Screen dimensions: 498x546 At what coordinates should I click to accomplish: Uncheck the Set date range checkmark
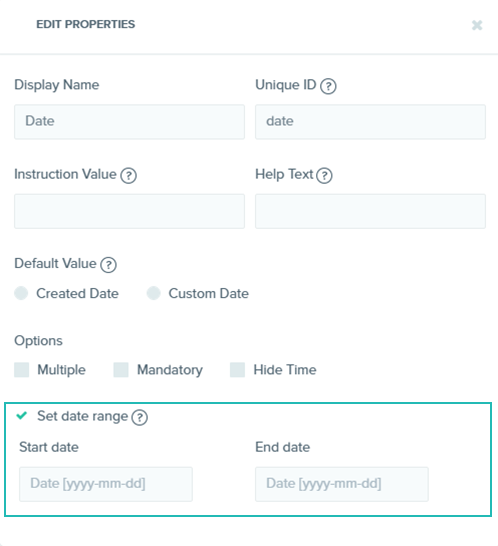[22, 415]
